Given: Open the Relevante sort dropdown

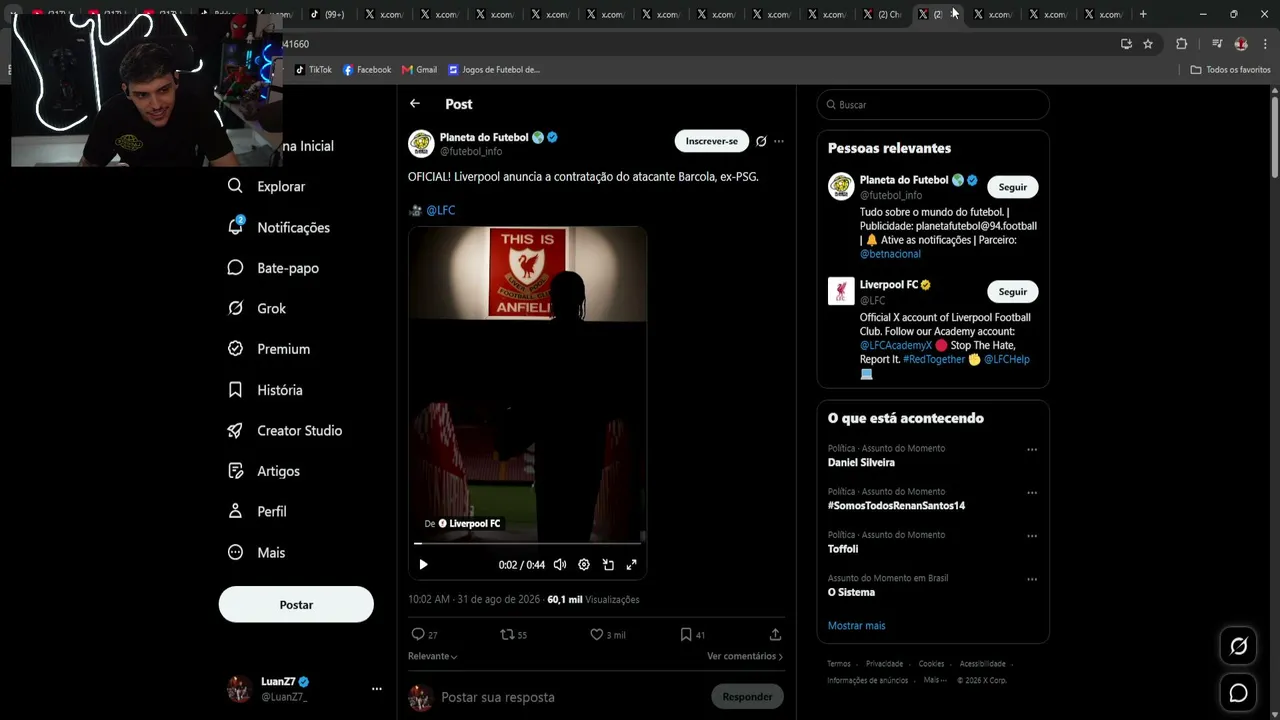Looking at the screenshot, I should pos(433,656).
